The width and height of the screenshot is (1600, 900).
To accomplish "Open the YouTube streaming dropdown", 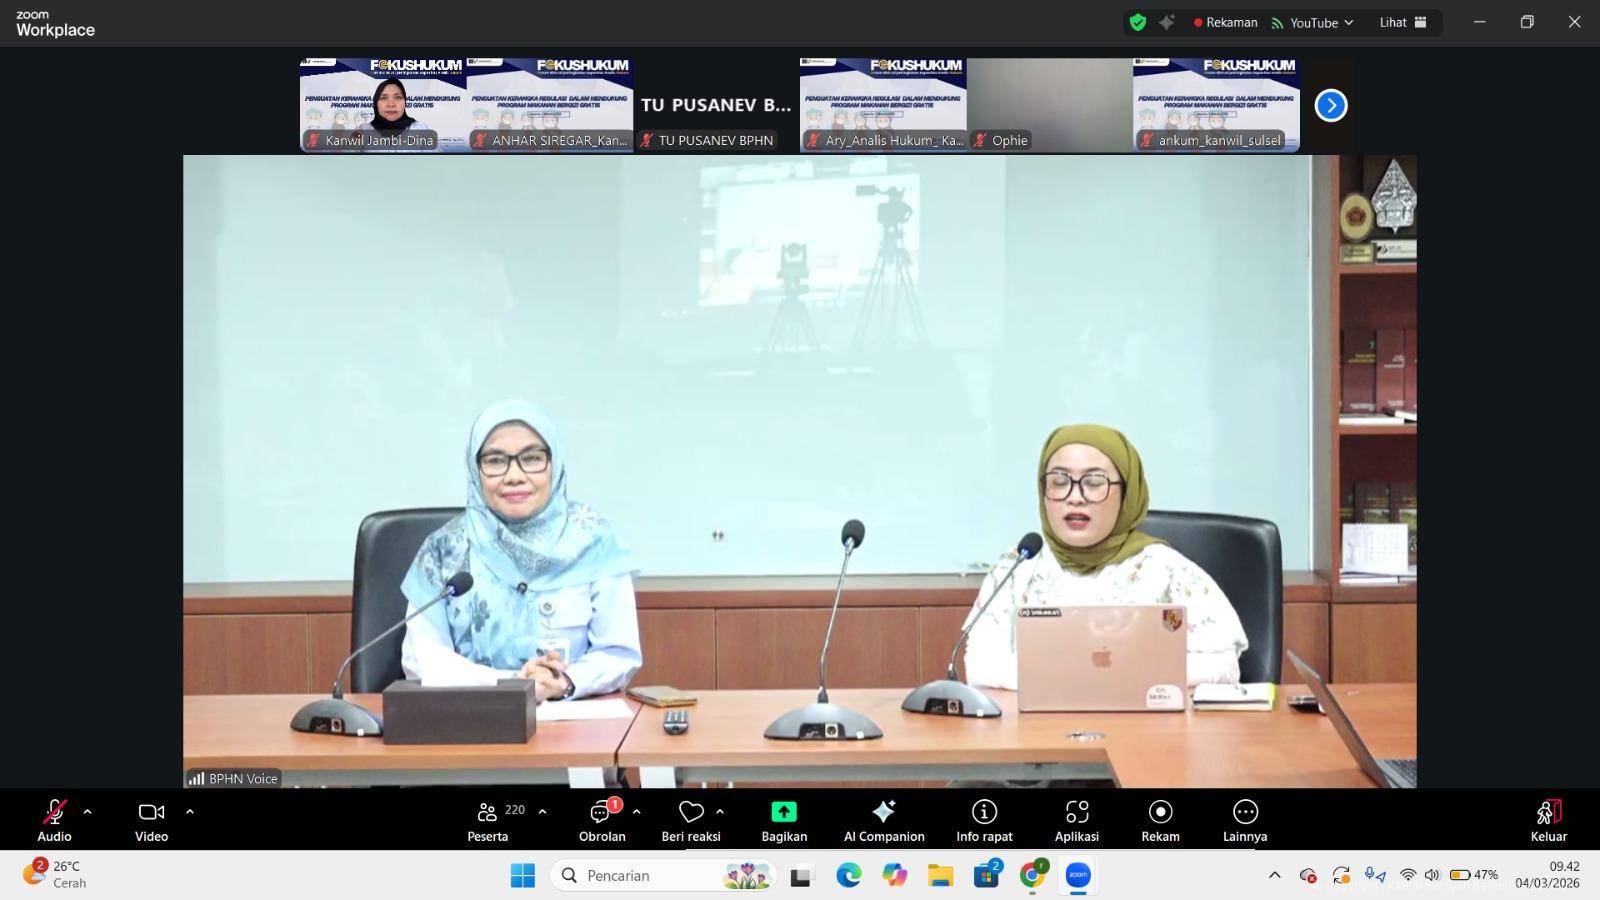I will click(x=1311, y=22).
